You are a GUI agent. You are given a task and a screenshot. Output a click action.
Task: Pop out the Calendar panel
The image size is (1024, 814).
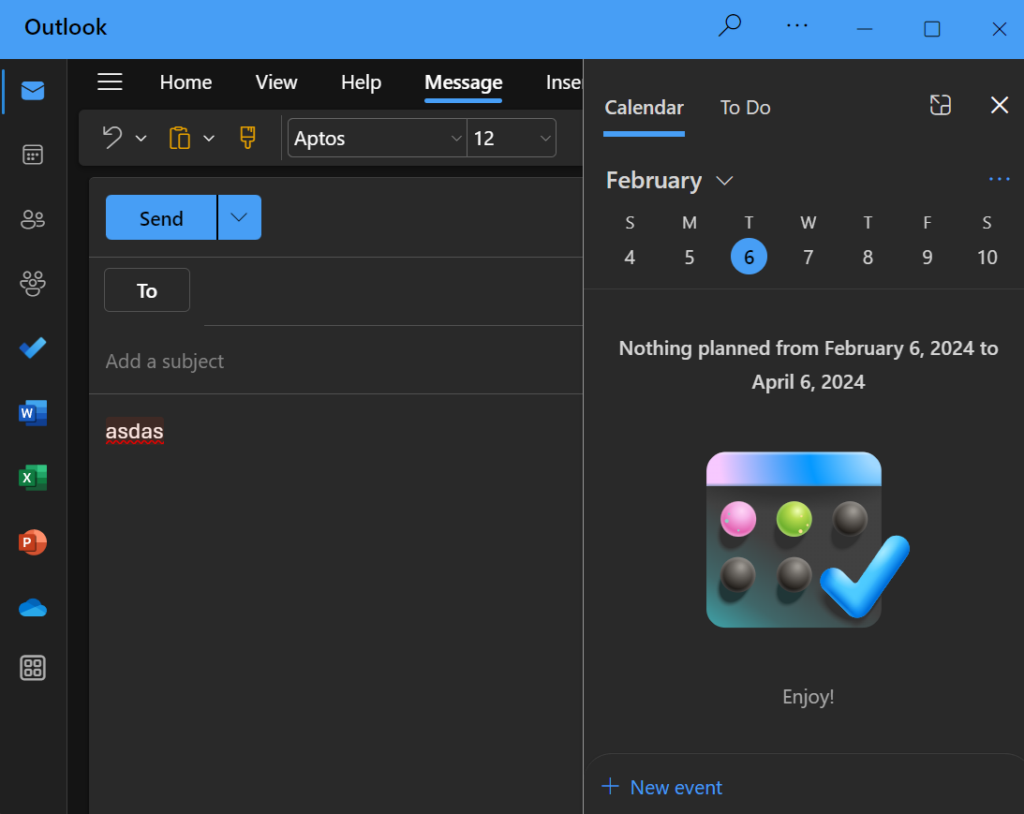point(939,104)
